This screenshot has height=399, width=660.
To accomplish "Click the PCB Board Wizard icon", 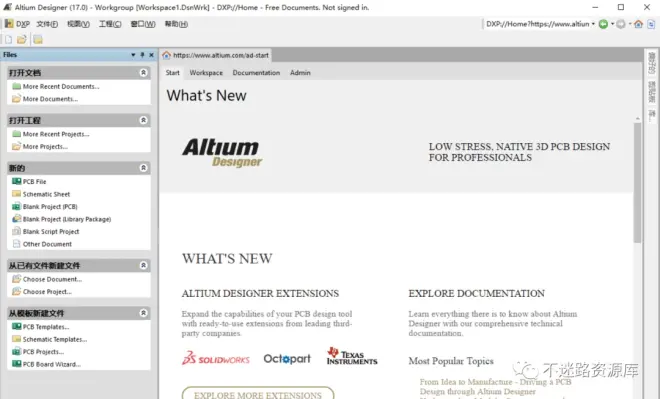I will (x=16, y=364).
